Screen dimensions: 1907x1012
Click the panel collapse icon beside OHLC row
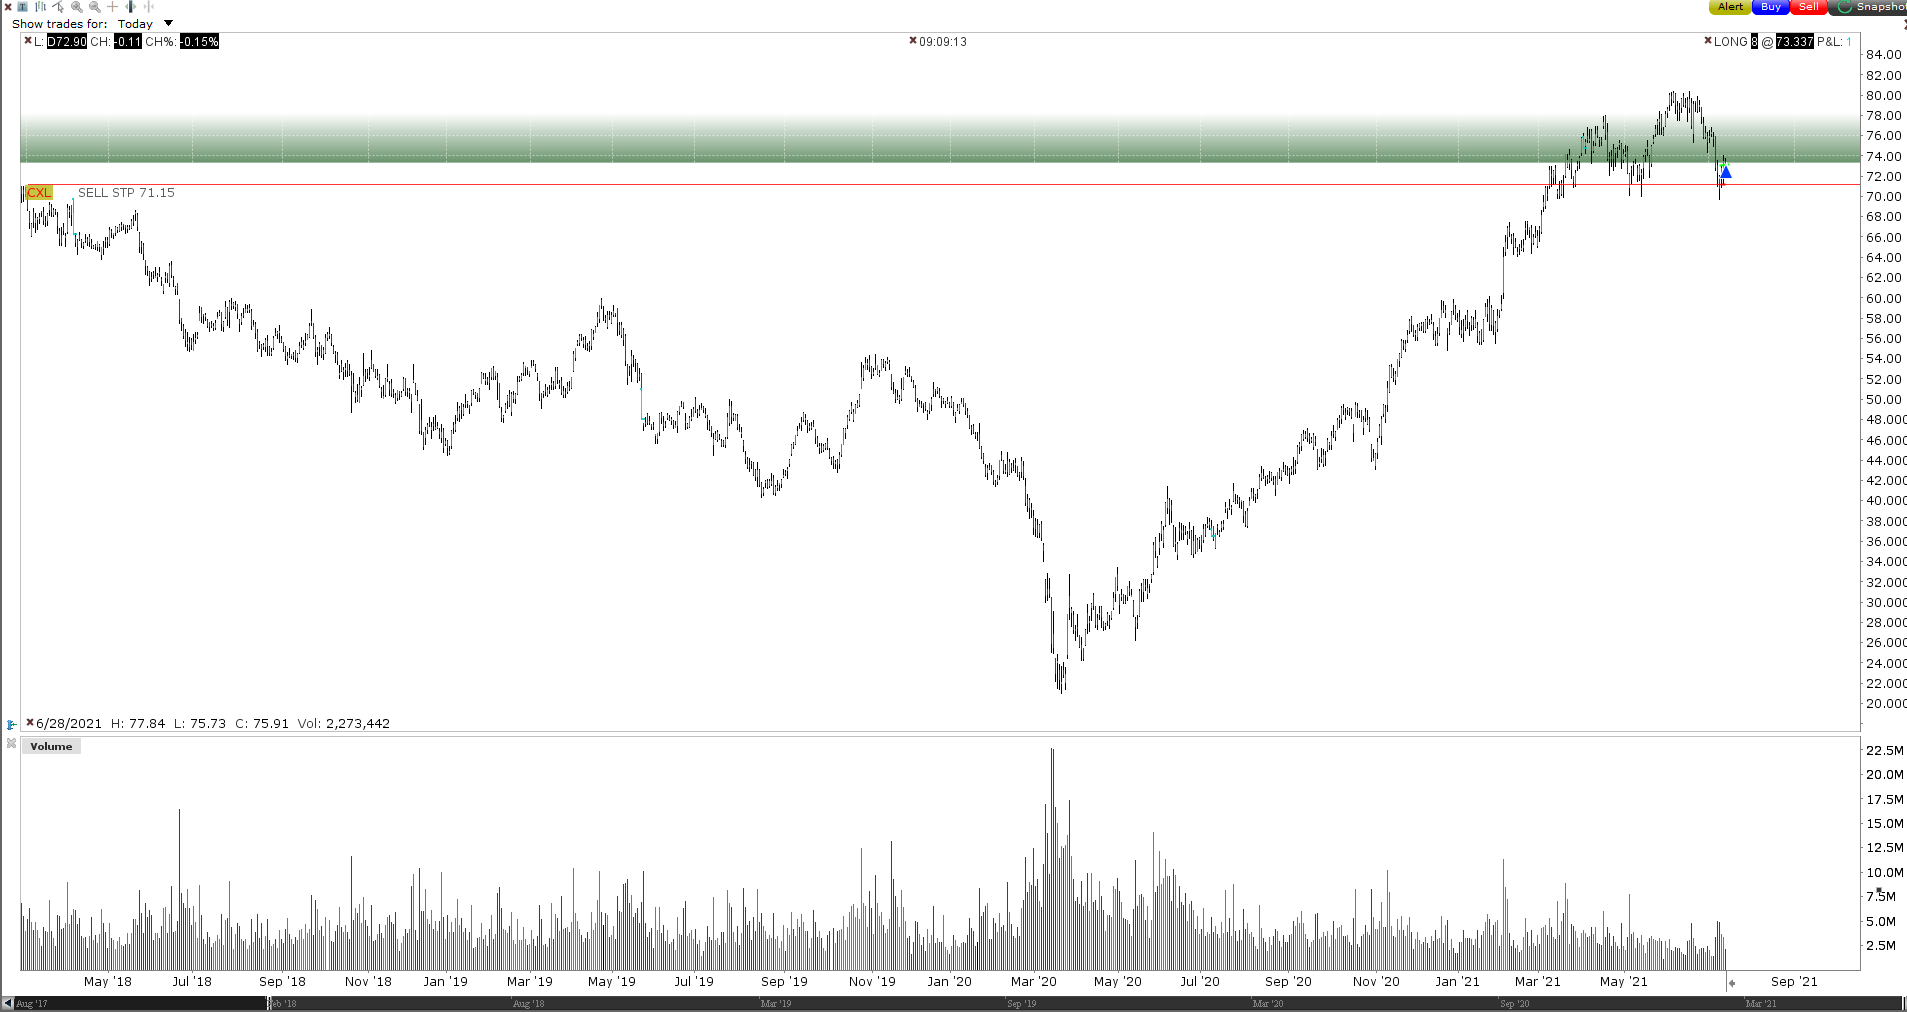pyautogui.click(x=11, y=724)
